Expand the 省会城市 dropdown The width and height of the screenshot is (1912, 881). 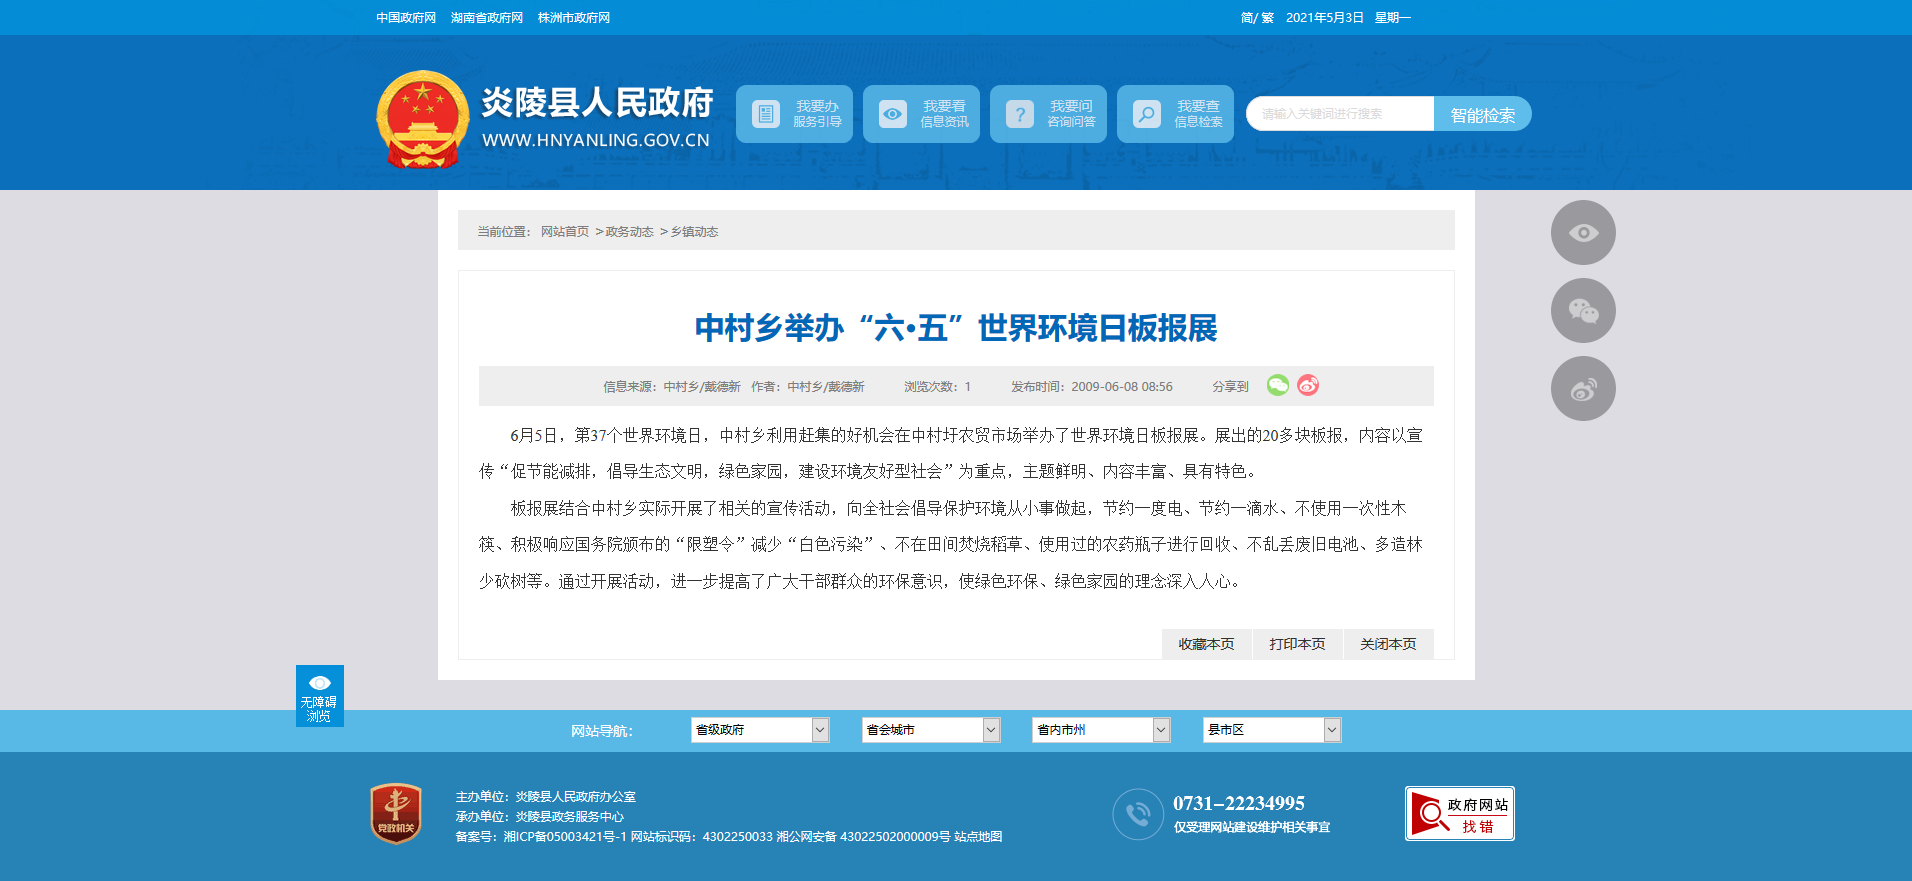(x=930, y=730)
